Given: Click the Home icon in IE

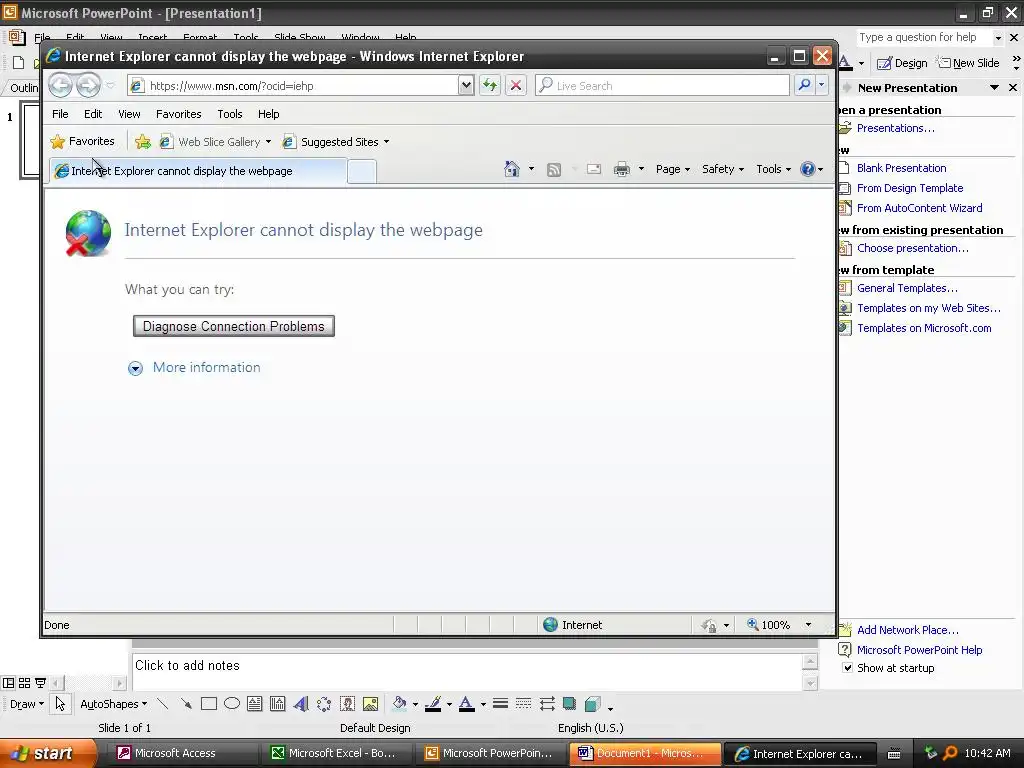Looking at the screenshot, I should pyautogui.click(x=512, y=169).
